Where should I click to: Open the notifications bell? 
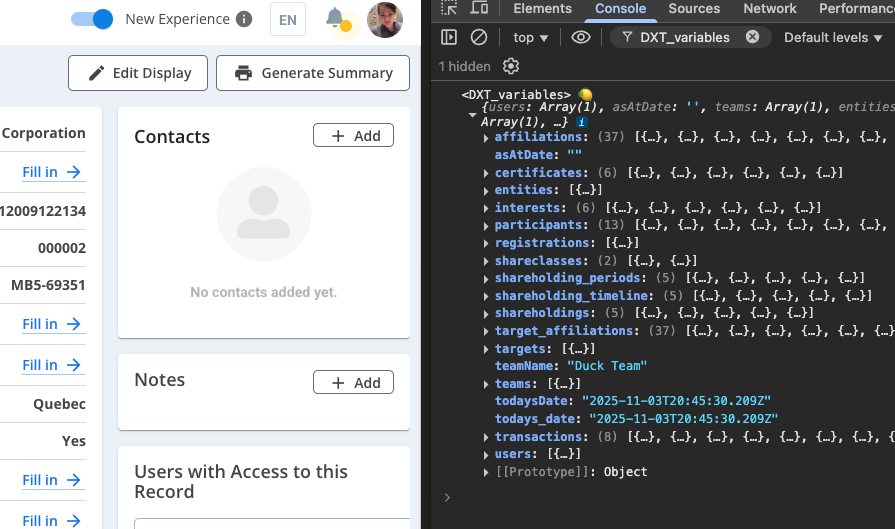point(336,18)
